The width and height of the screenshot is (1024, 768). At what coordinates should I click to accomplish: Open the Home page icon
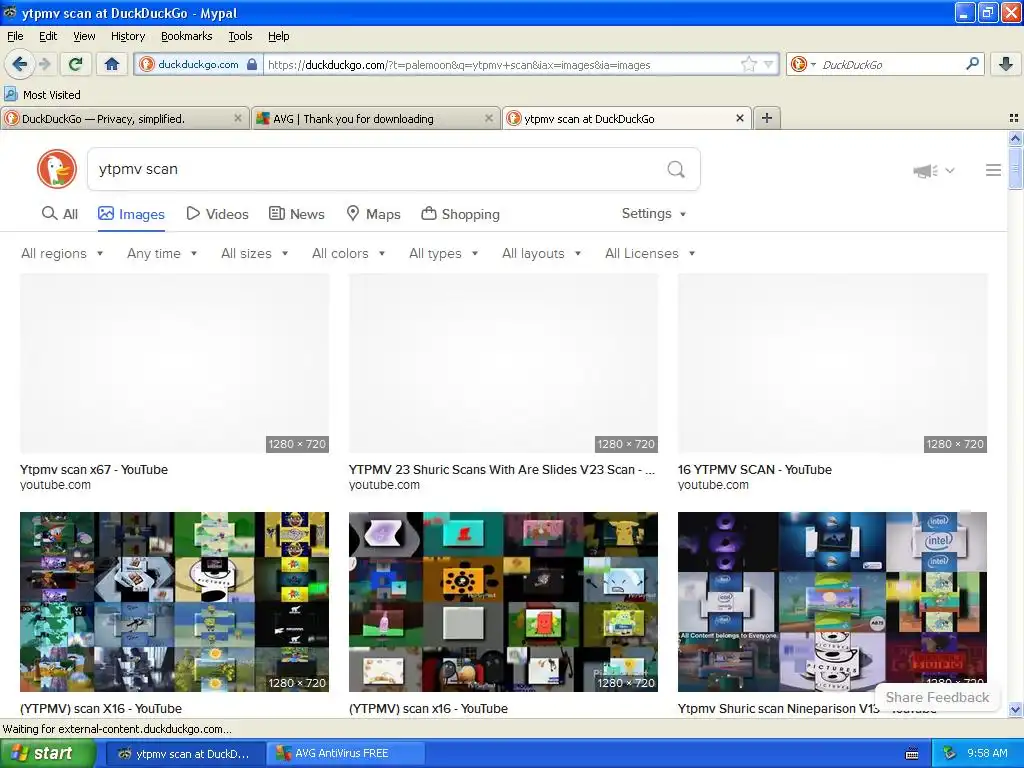[112, 64]
